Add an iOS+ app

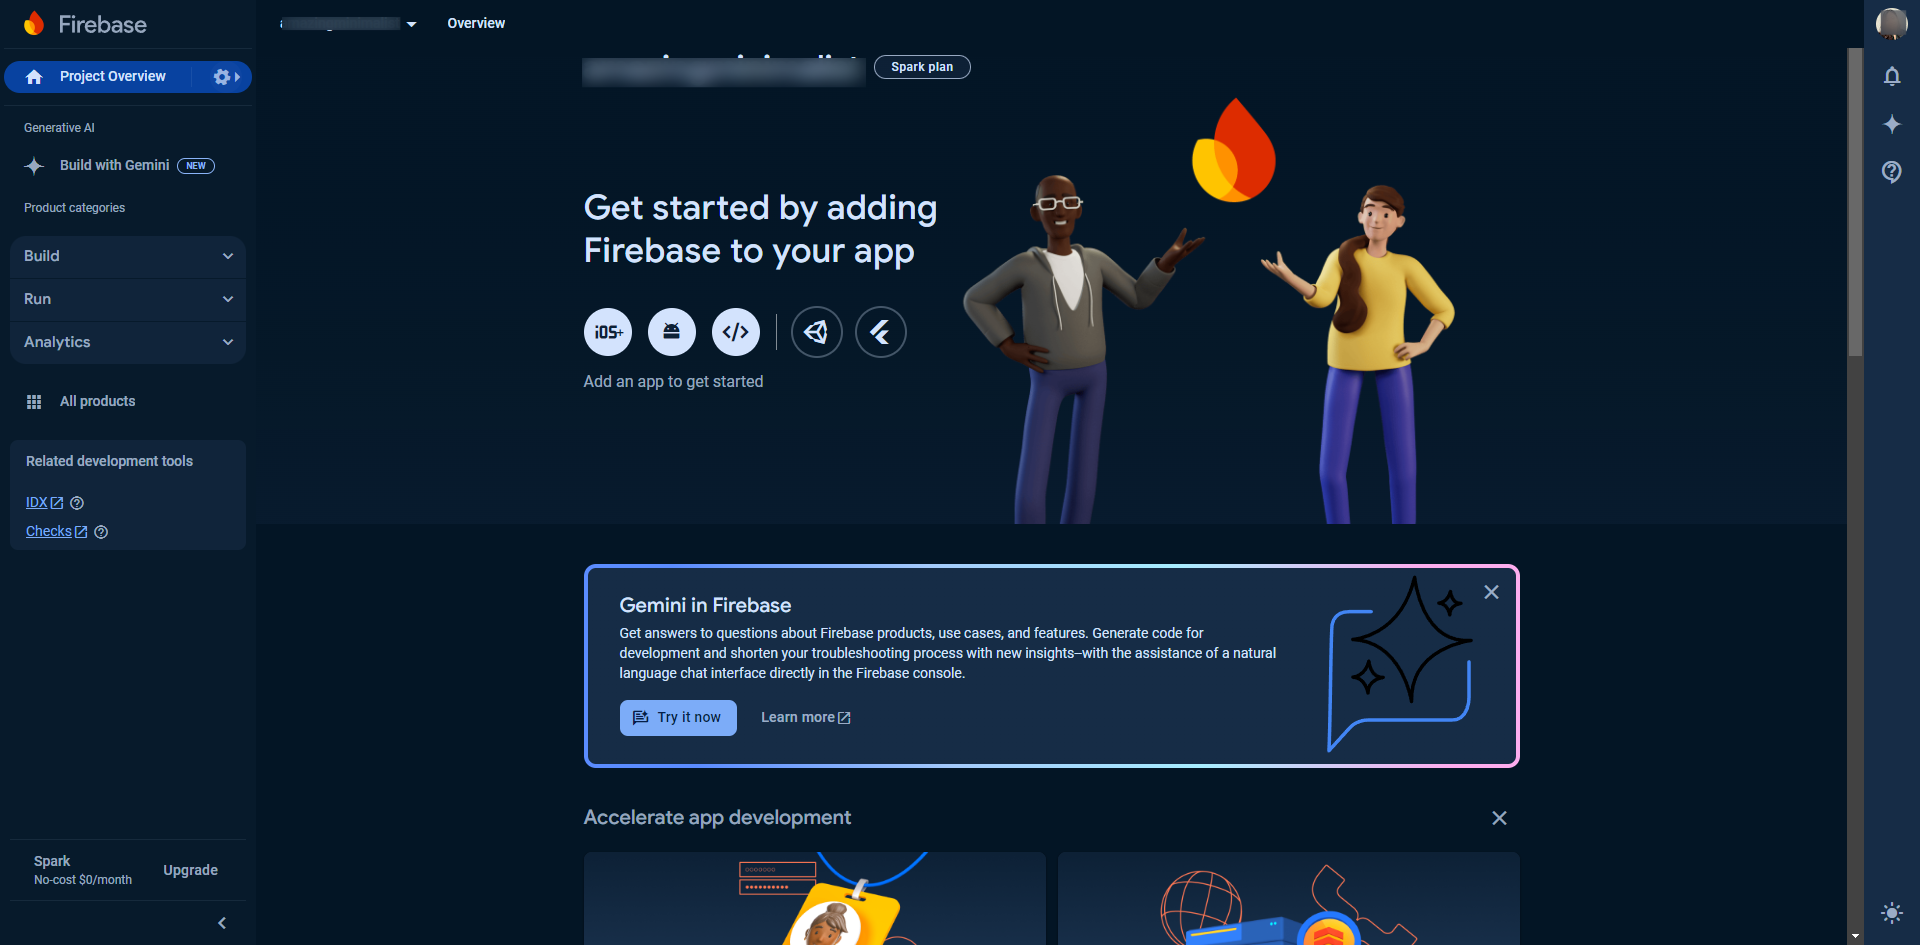tap(608, 332)
